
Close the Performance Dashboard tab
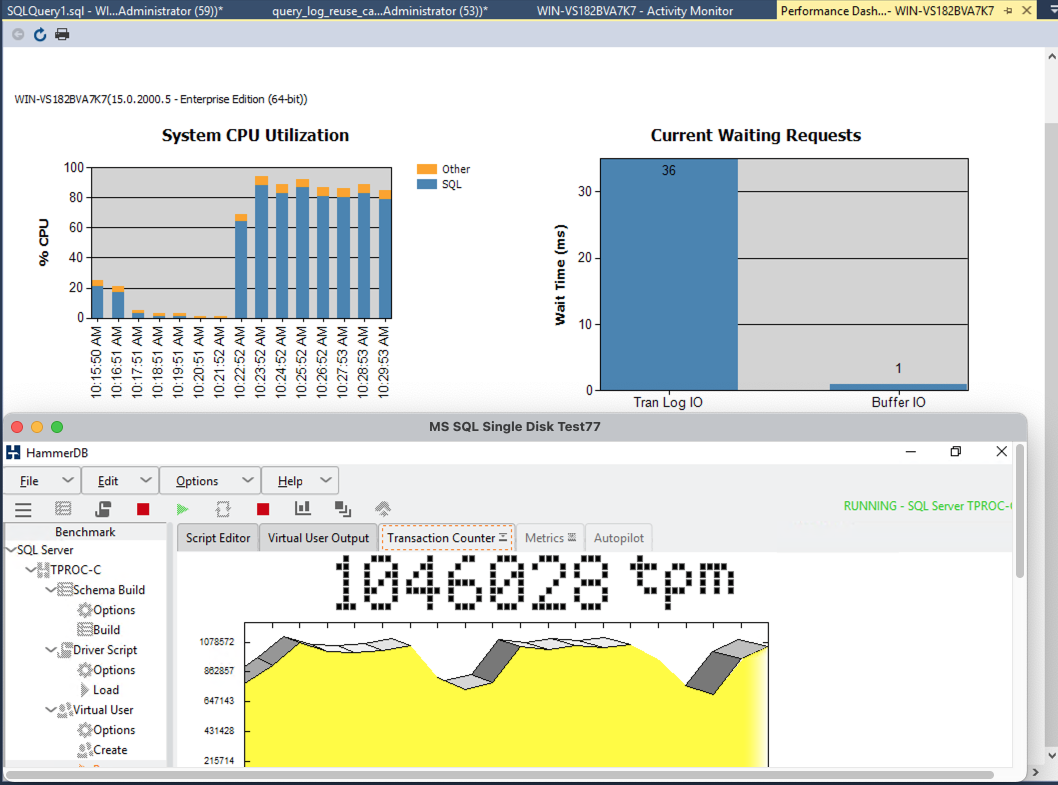coord(1026,11)
